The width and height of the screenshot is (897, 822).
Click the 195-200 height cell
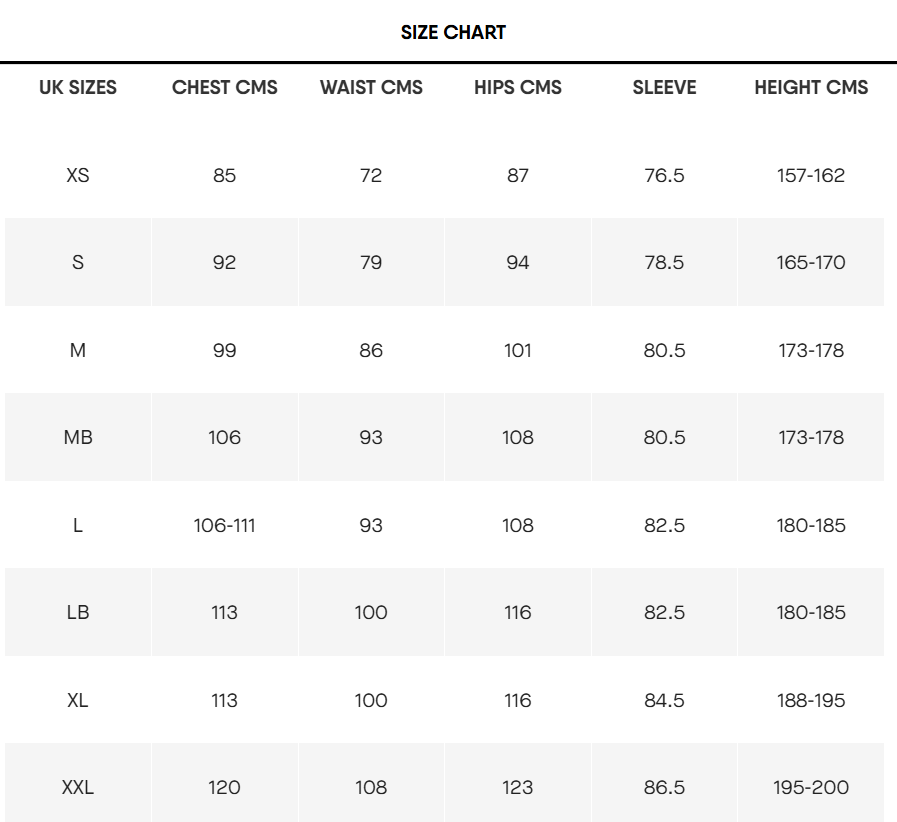[x=811, y=787]
